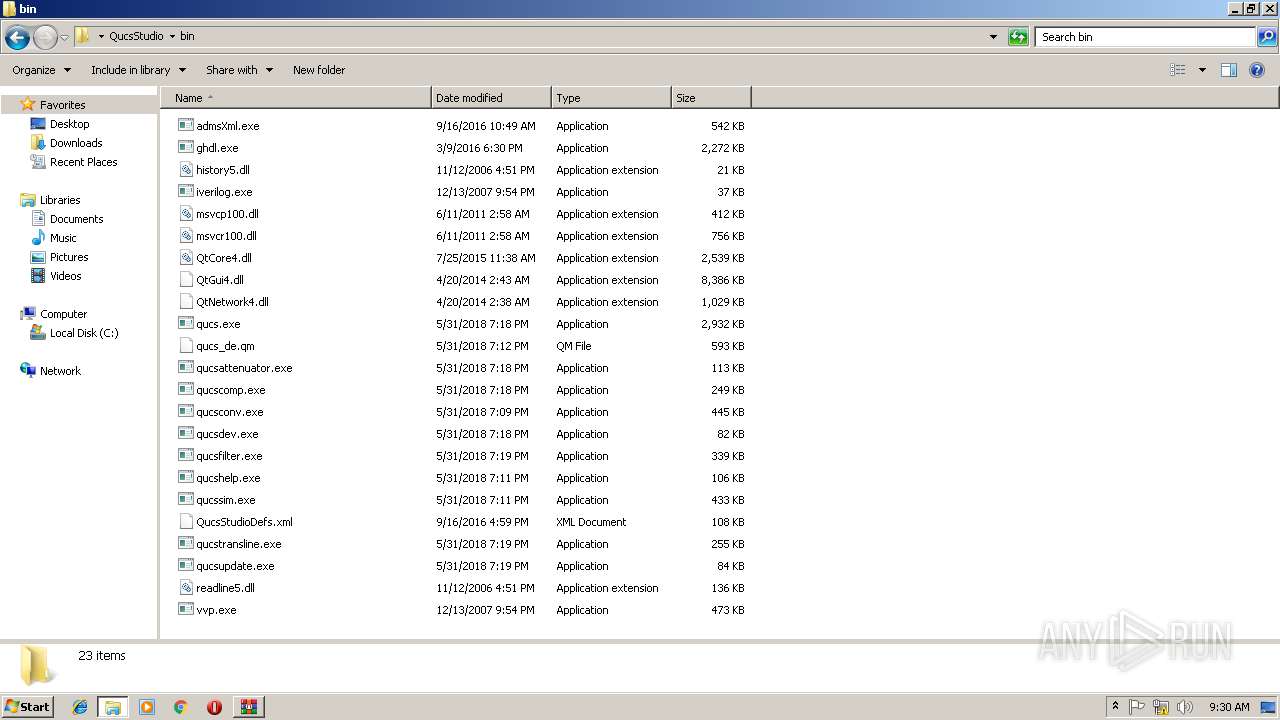Image resolution: width=1280 pixels, height=720 pixels.
Task: Show the preview pane icon
Action: point(1229,70)
